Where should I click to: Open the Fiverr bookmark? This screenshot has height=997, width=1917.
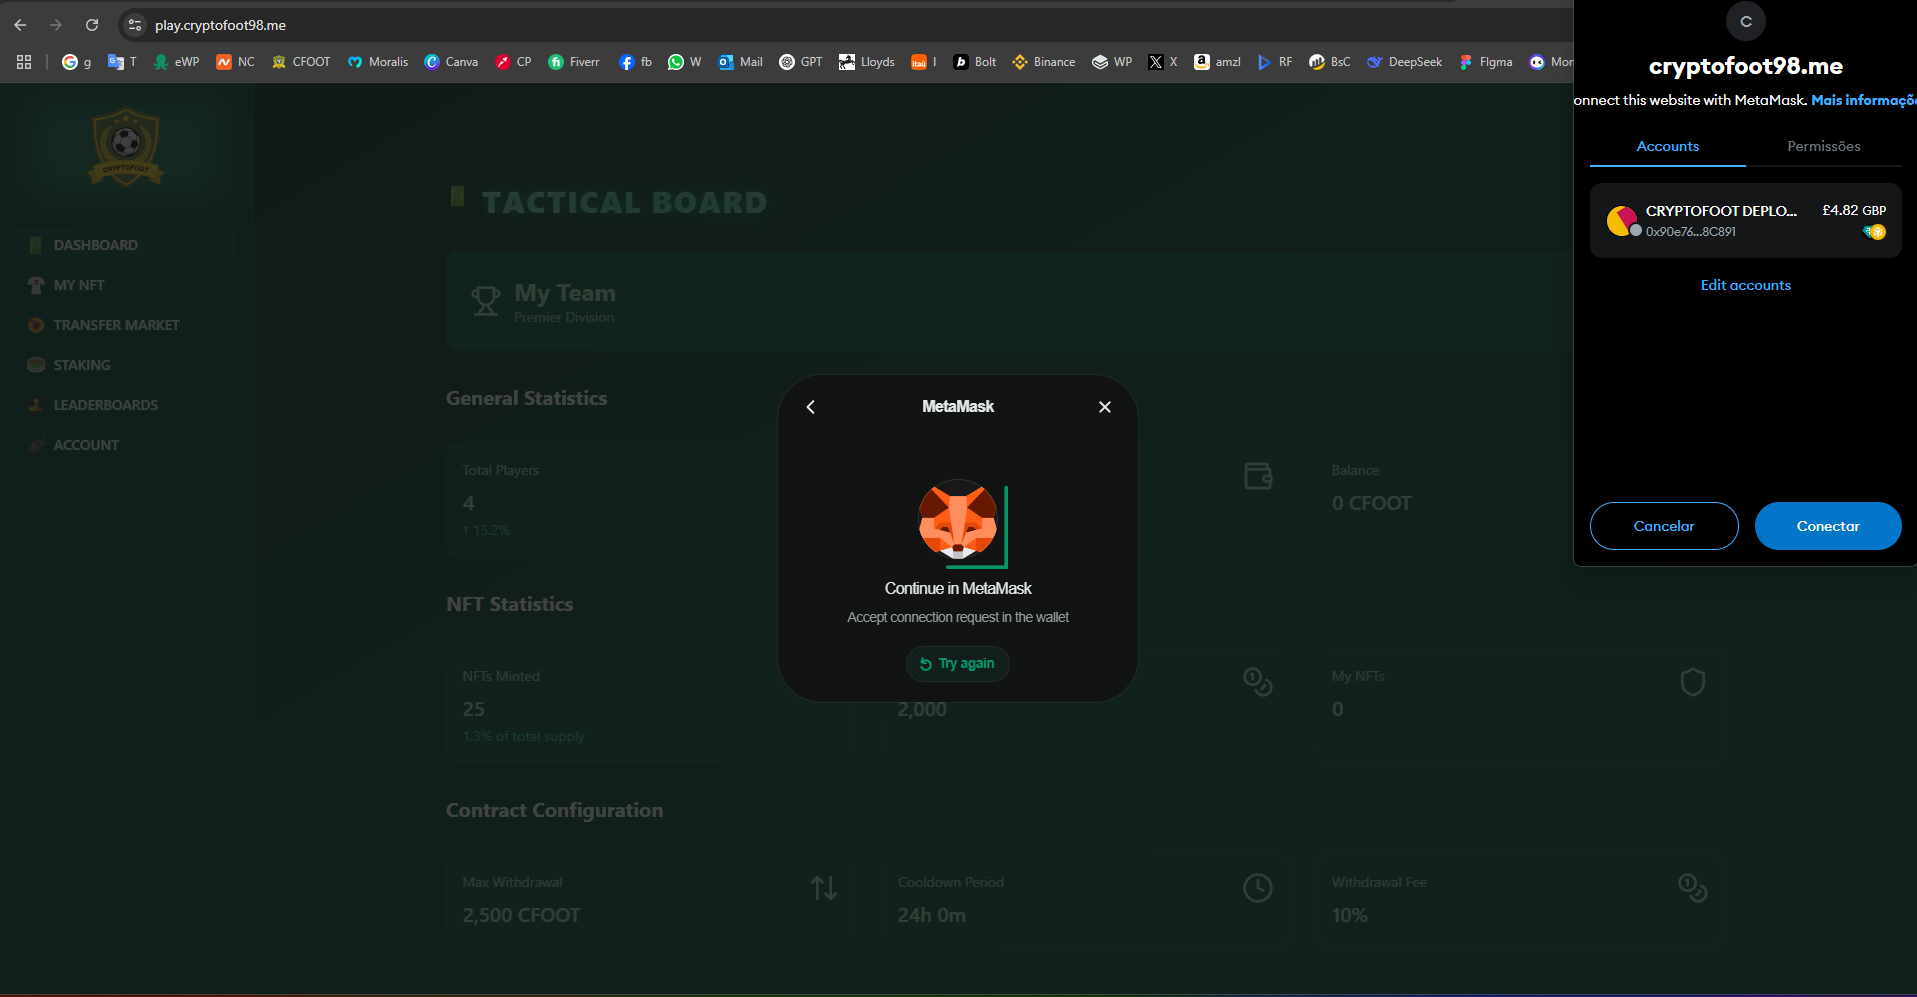(574, 62)
